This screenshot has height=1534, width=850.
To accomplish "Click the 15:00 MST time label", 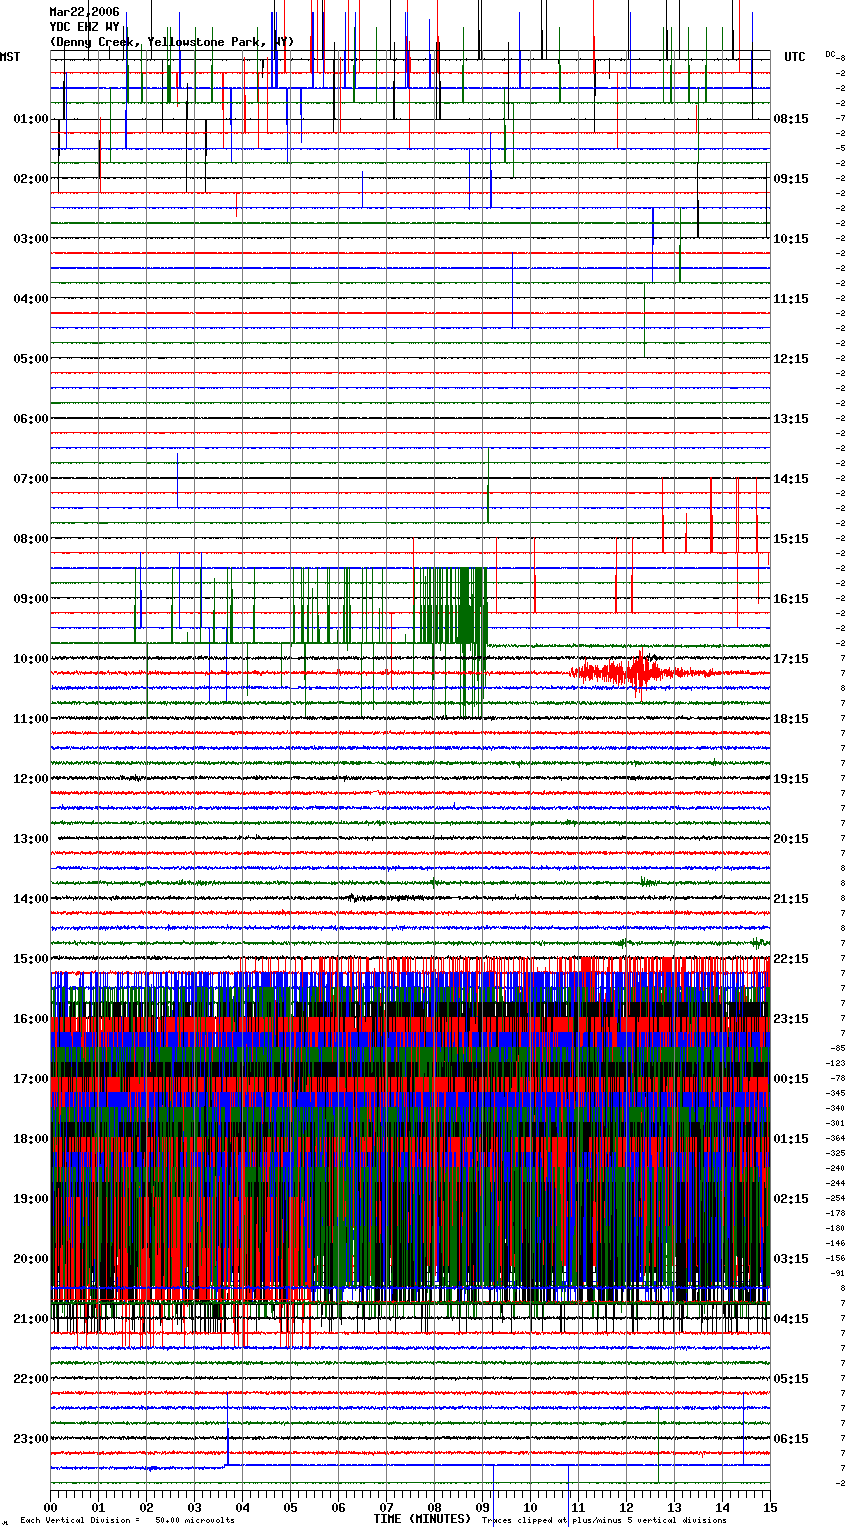I will click(x=30, y=959).
